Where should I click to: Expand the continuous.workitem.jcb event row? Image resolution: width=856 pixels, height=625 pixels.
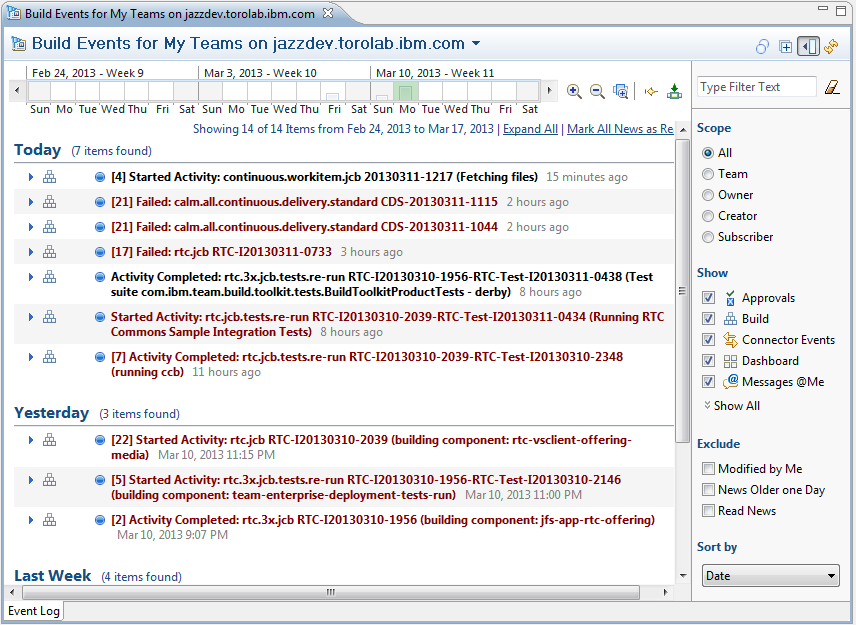point(31,177)
